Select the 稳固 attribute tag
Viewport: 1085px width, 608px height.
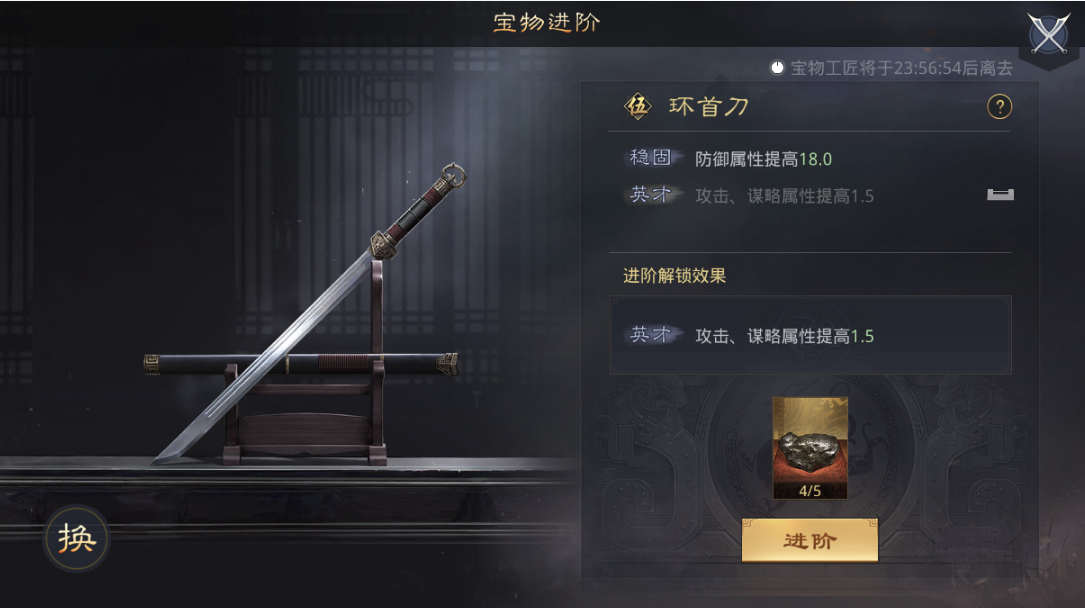pos(650,158)
